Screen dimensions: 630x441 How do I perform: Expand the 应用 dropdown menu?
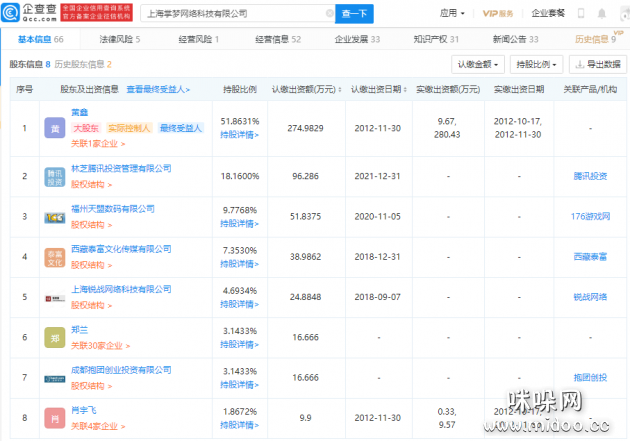[x=452, y=13]
